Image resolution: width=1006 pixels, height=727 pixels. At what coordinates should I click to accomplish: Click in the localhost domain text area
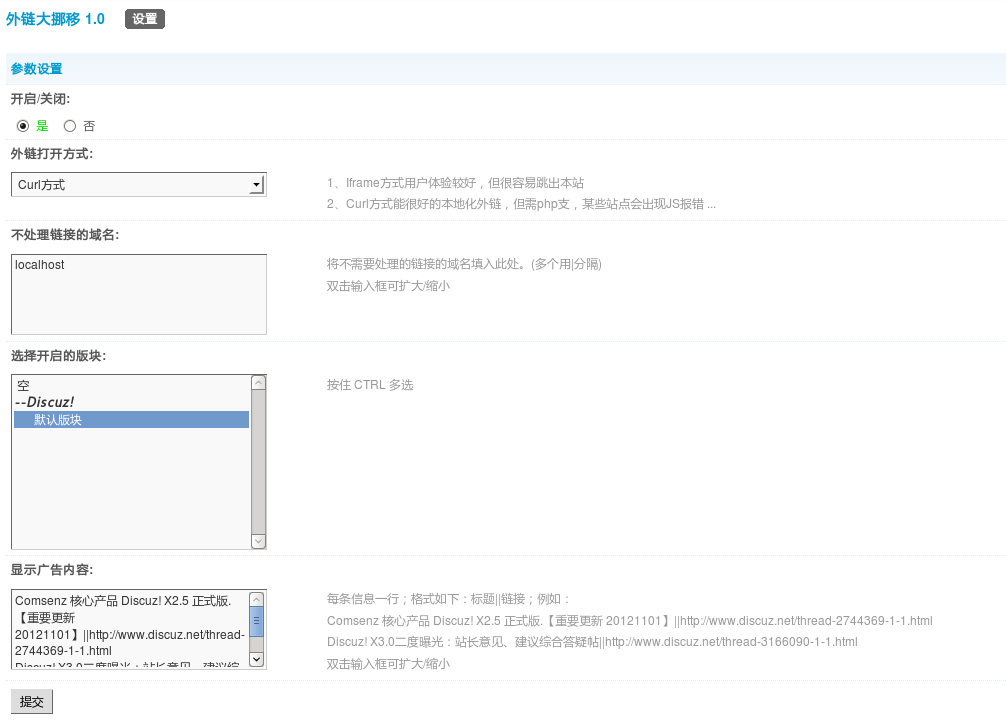[x=138, y=294]
